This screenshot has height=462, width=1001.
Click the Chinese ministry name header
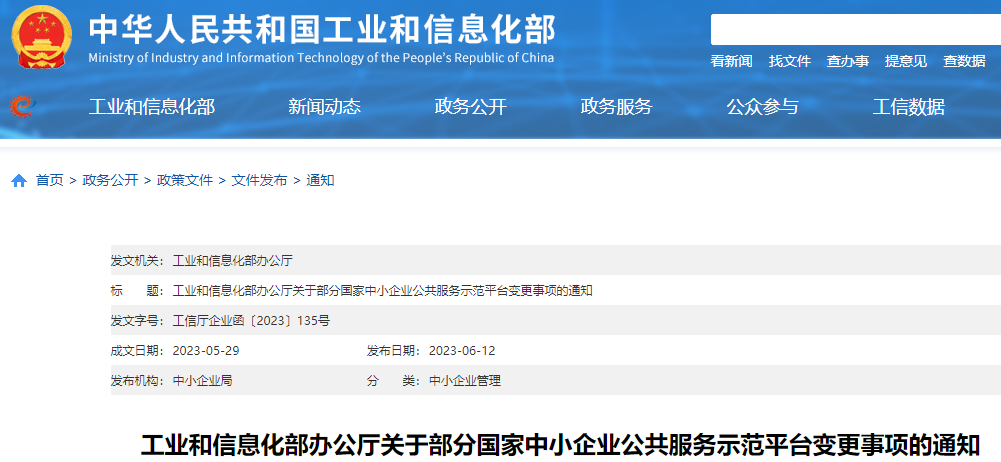click(322, 29)
